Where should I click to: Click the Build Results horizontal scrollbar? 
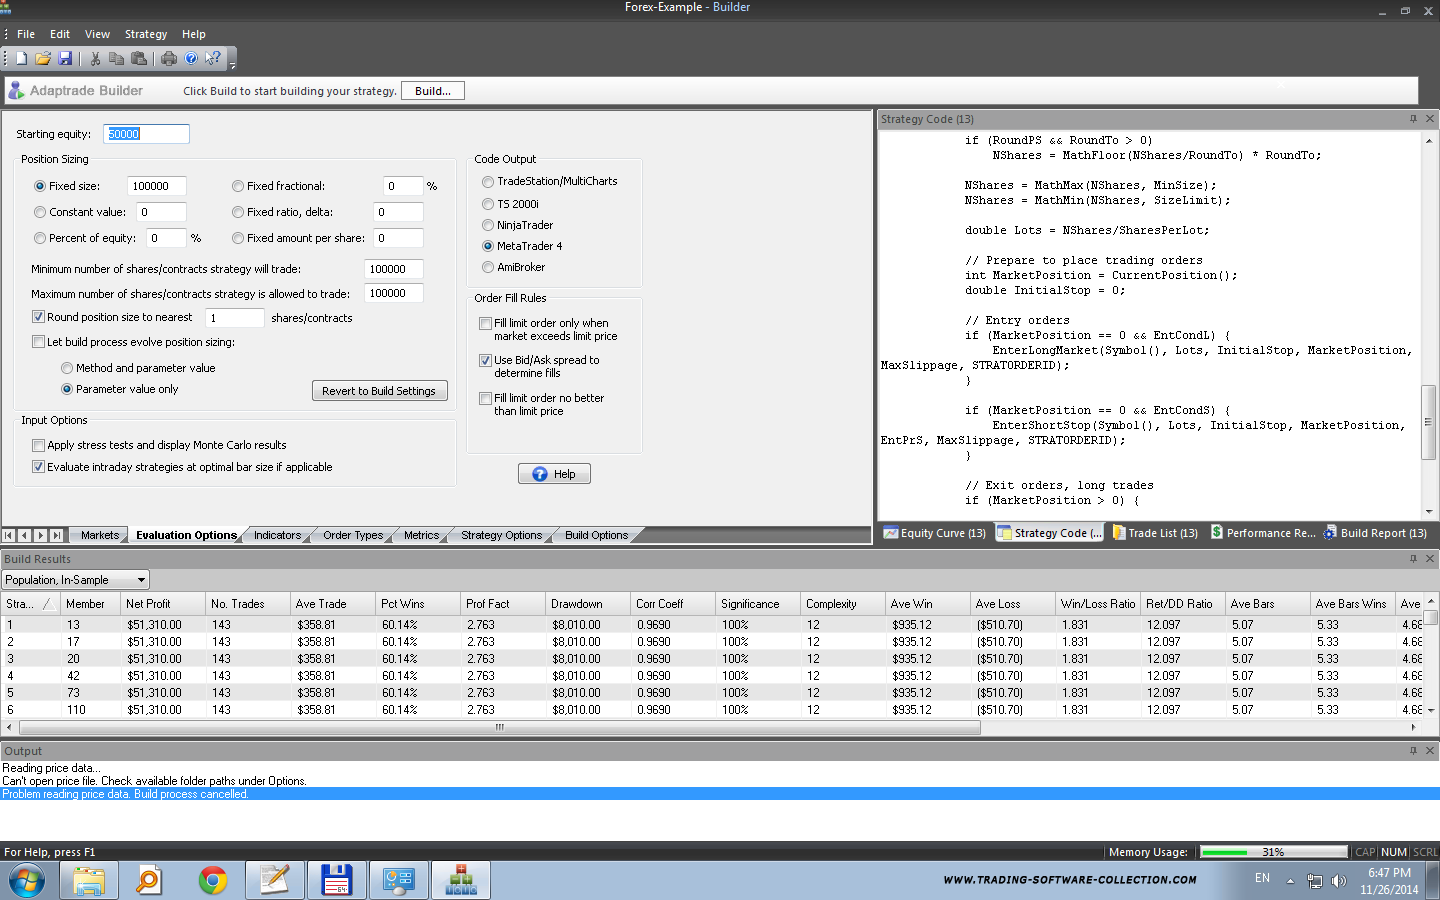tap(500, 728)
